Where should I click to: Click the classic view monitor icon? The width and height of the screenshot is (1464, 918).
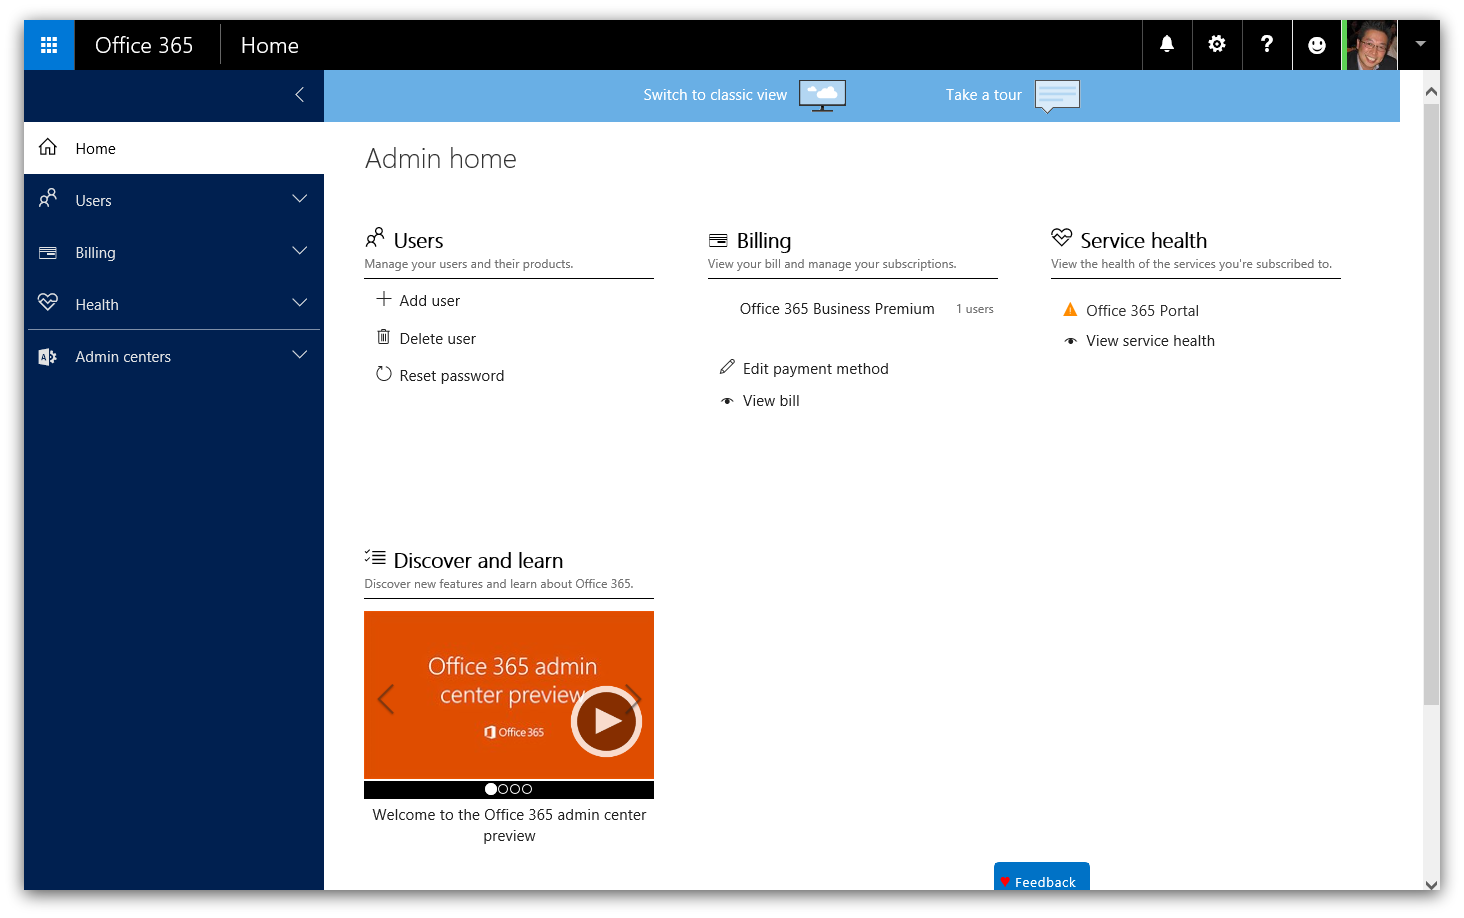822,96
